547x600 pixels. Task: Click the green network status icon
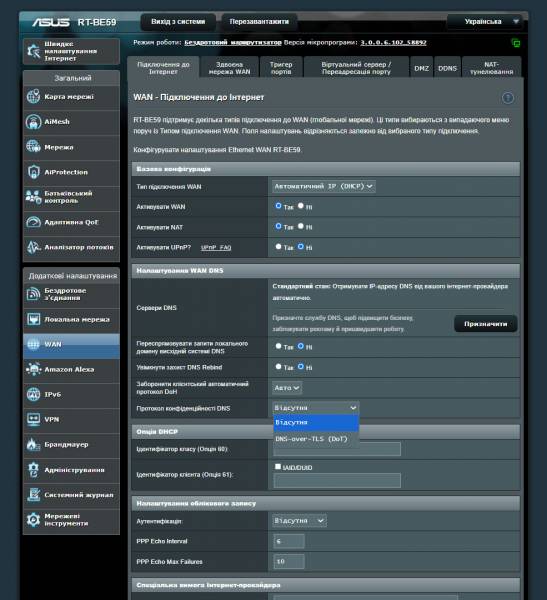tap(516, 43)
